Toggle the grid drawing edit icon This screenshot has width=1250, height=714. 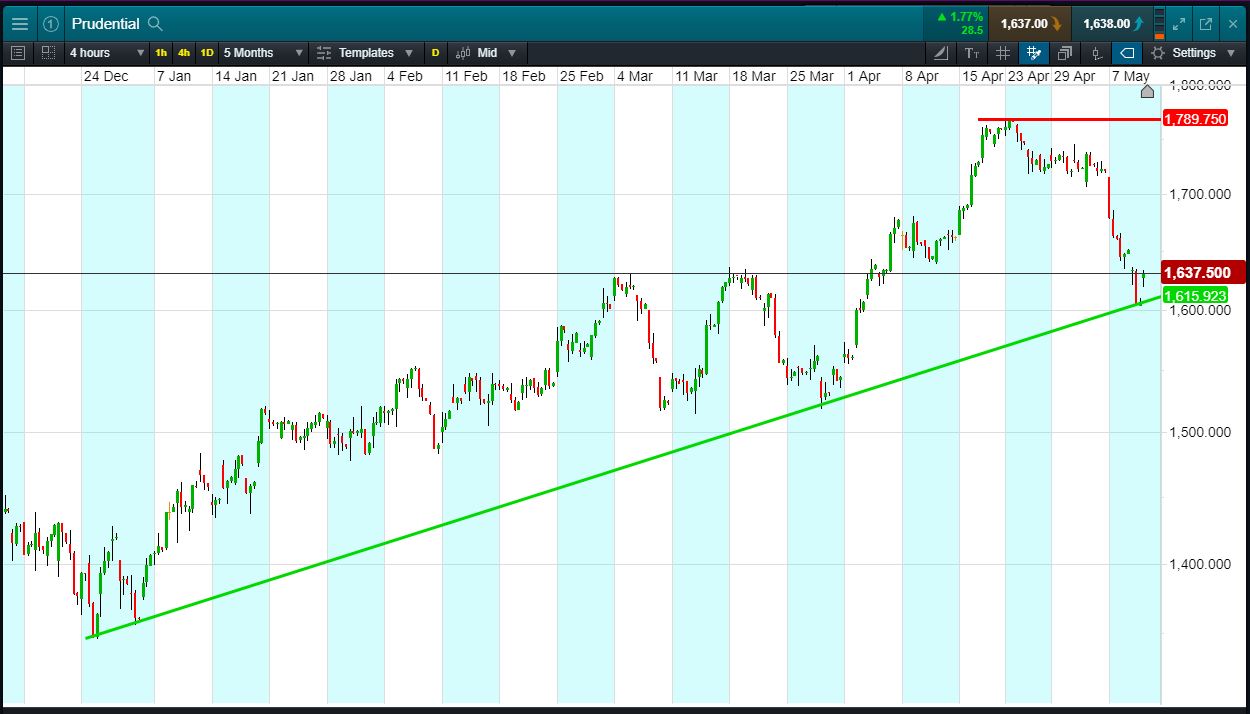coord(1034,53)
